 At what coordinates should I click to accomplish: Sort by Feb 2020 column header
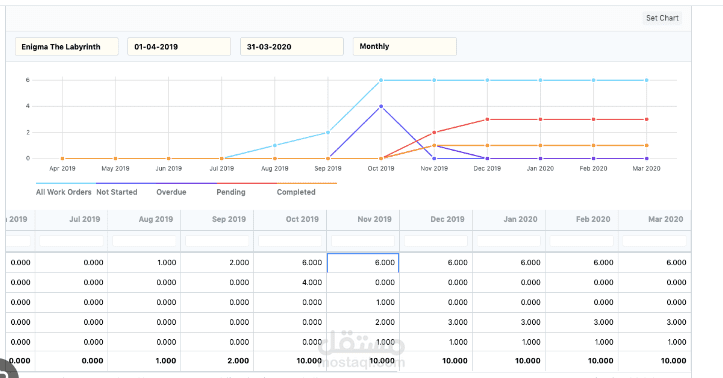581,219
